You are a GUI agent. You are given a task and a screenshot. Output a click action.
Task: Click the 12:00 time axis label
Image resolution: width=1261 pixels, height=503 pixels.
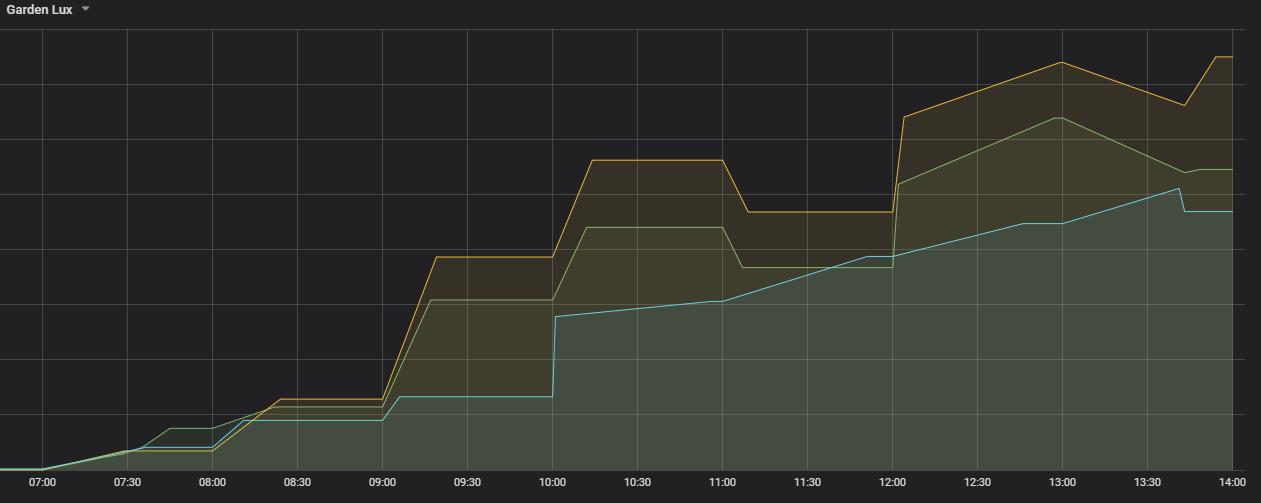point(892,482)
